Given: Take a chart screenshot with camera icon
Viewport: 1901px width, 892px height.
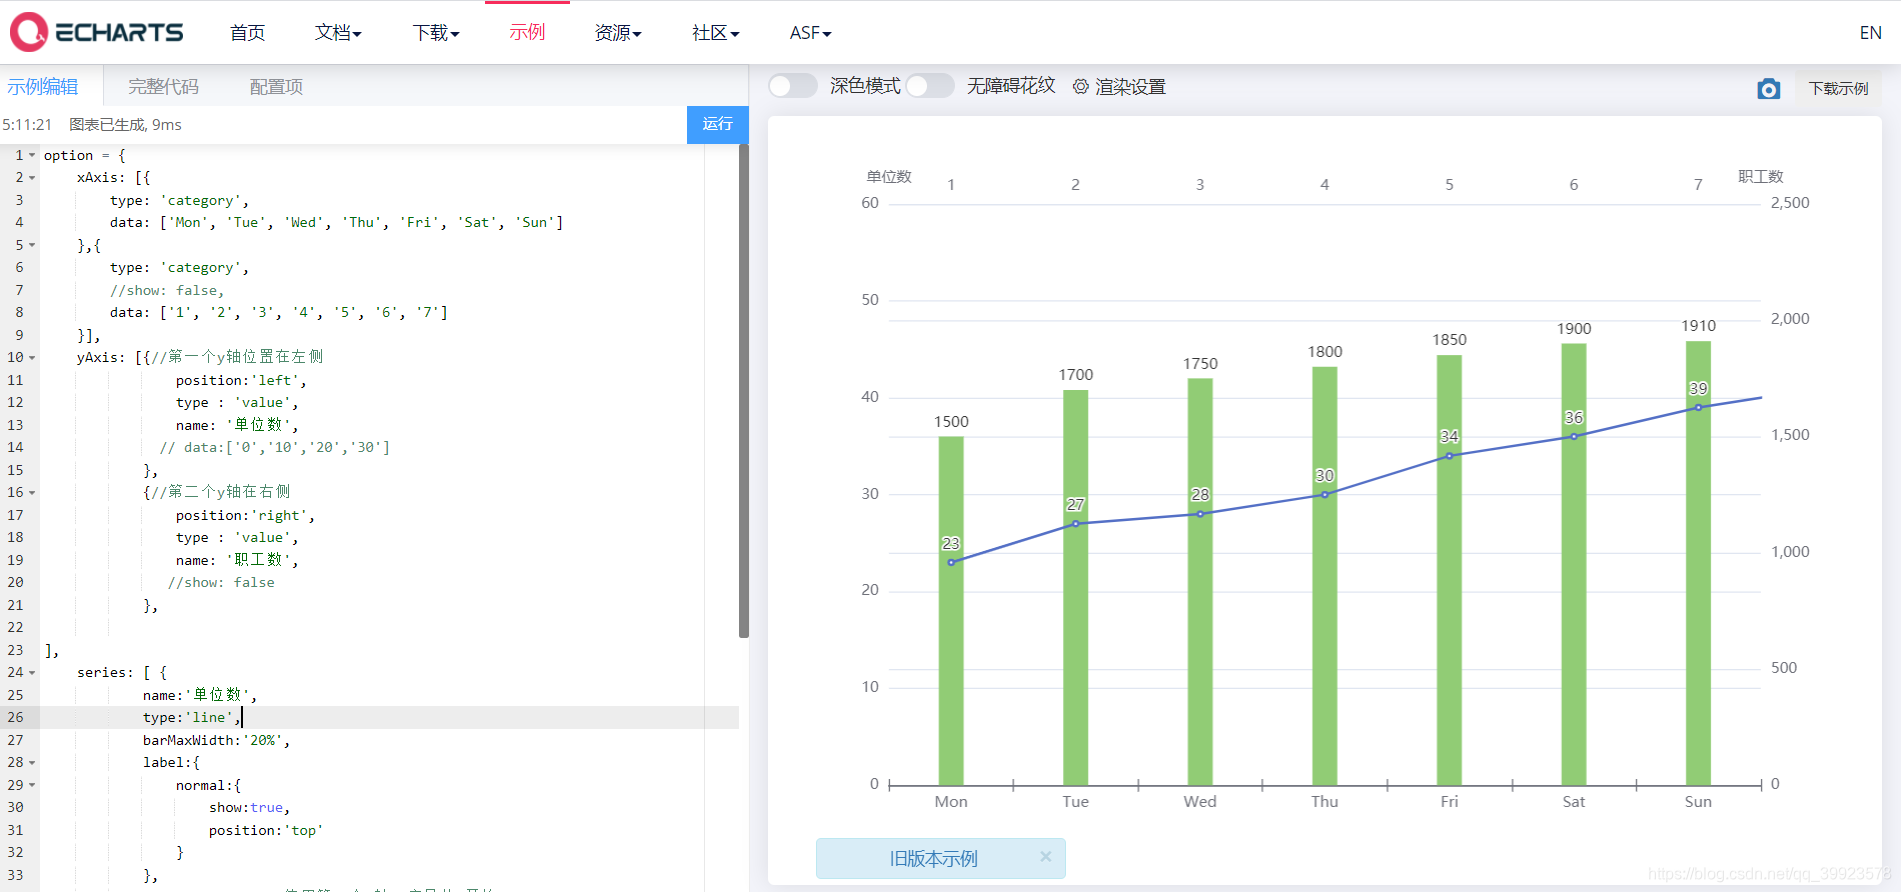Looking at the screenshot, I should point(1768,89).
